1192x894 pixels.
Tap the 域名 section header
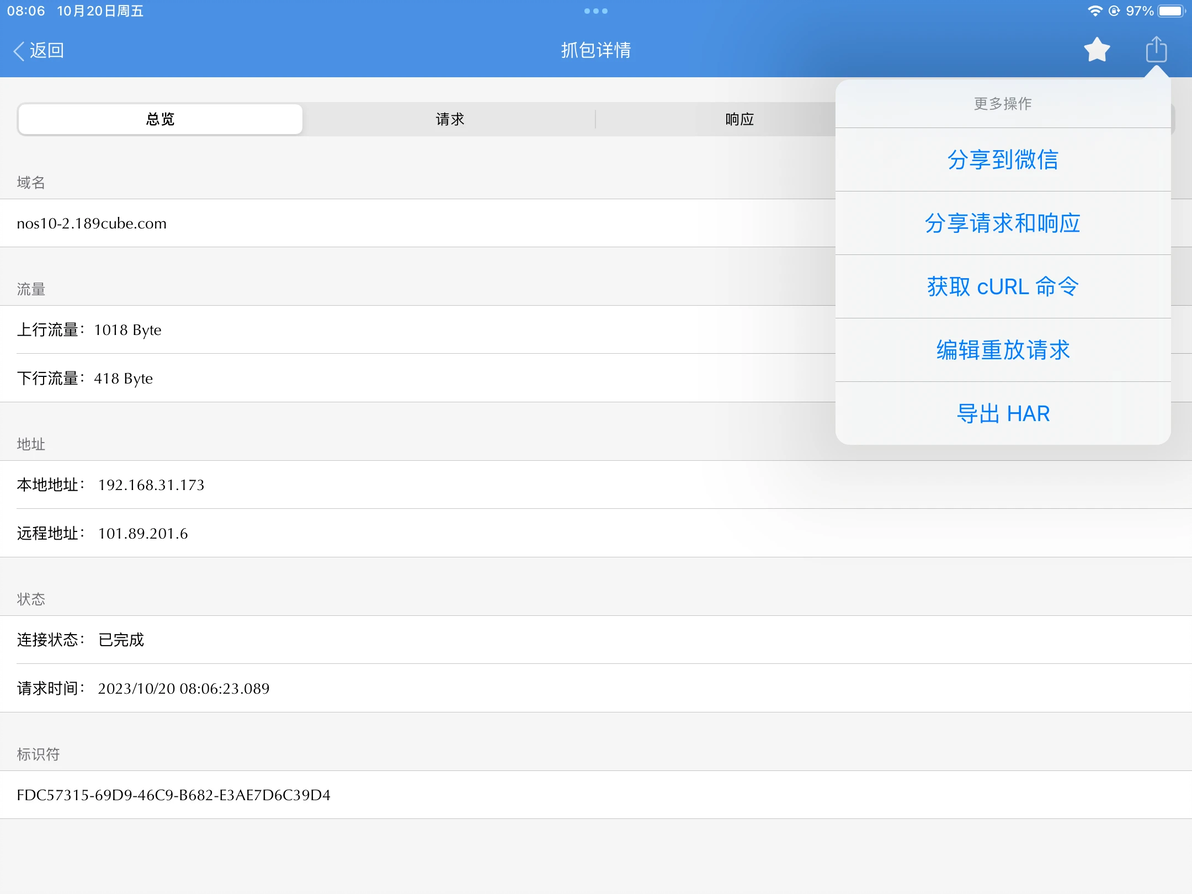(31, 182)
